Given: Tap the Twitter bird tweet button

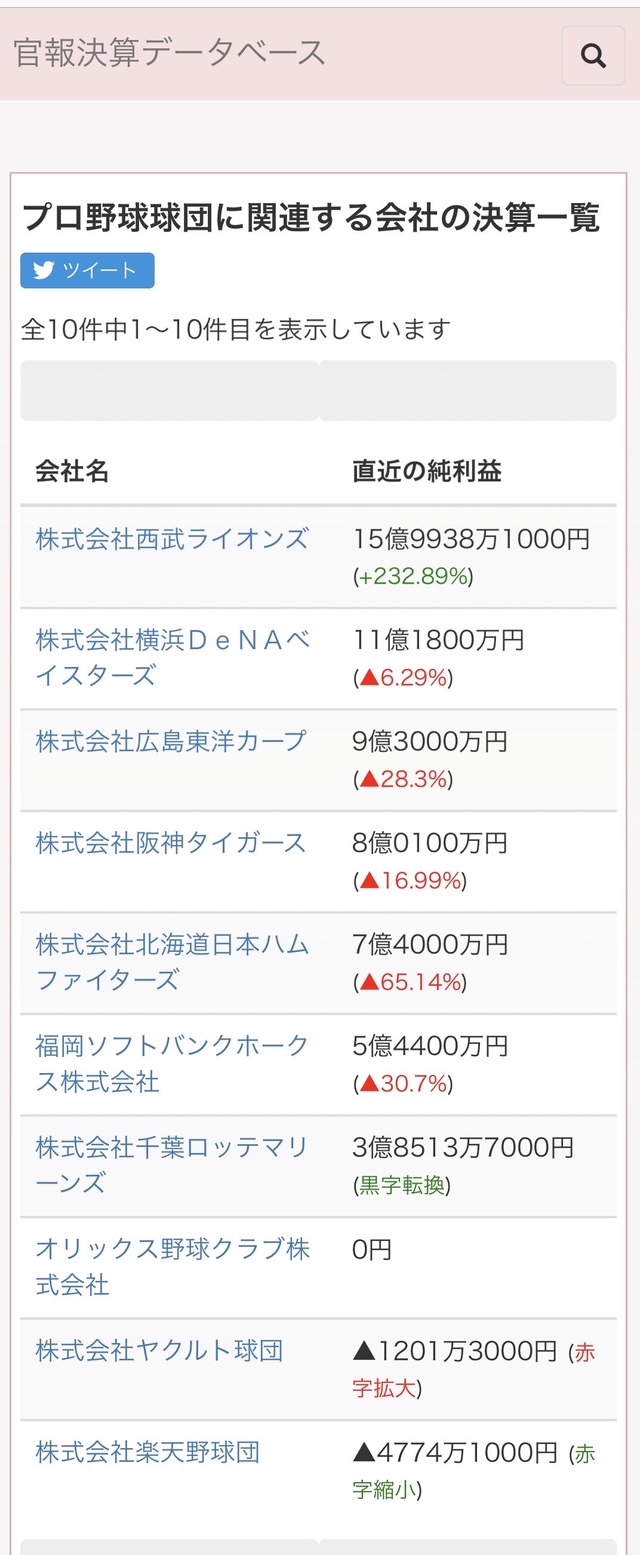Looking at the screenshot, I should pos(87,271).
